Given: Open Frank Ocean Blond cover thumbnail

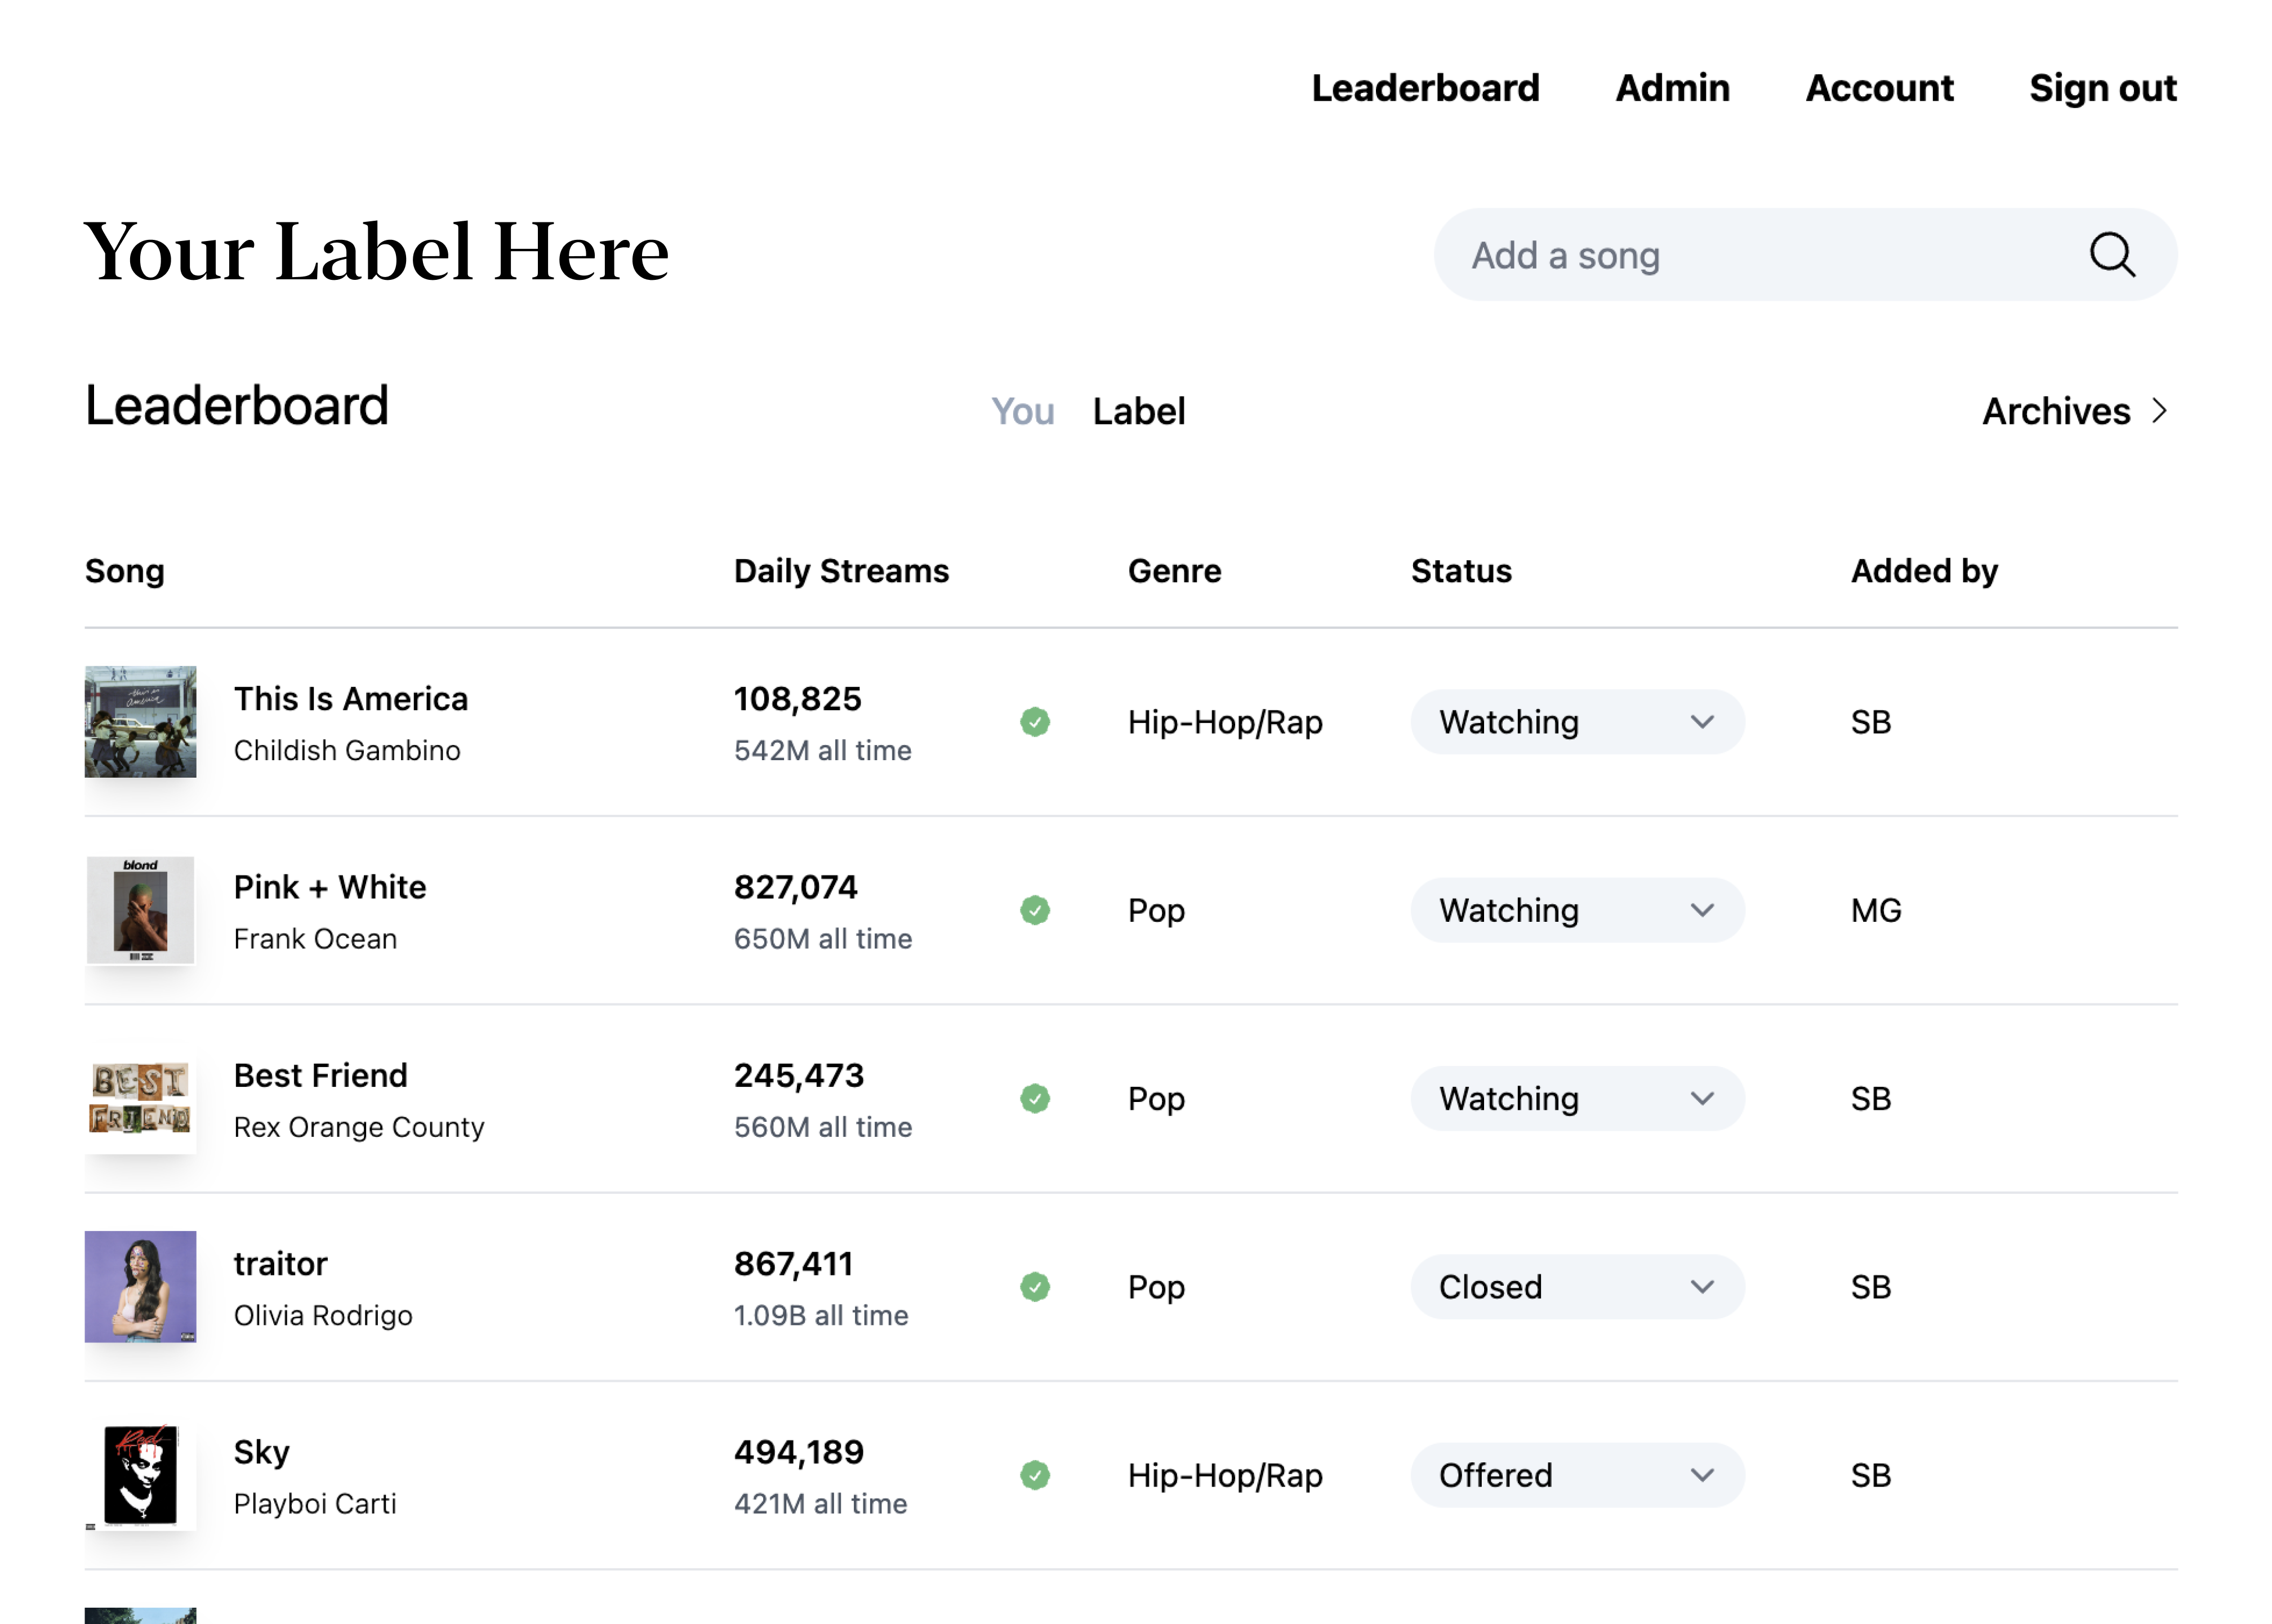Looking at the screenshot, I should click(x=140, y=910).
